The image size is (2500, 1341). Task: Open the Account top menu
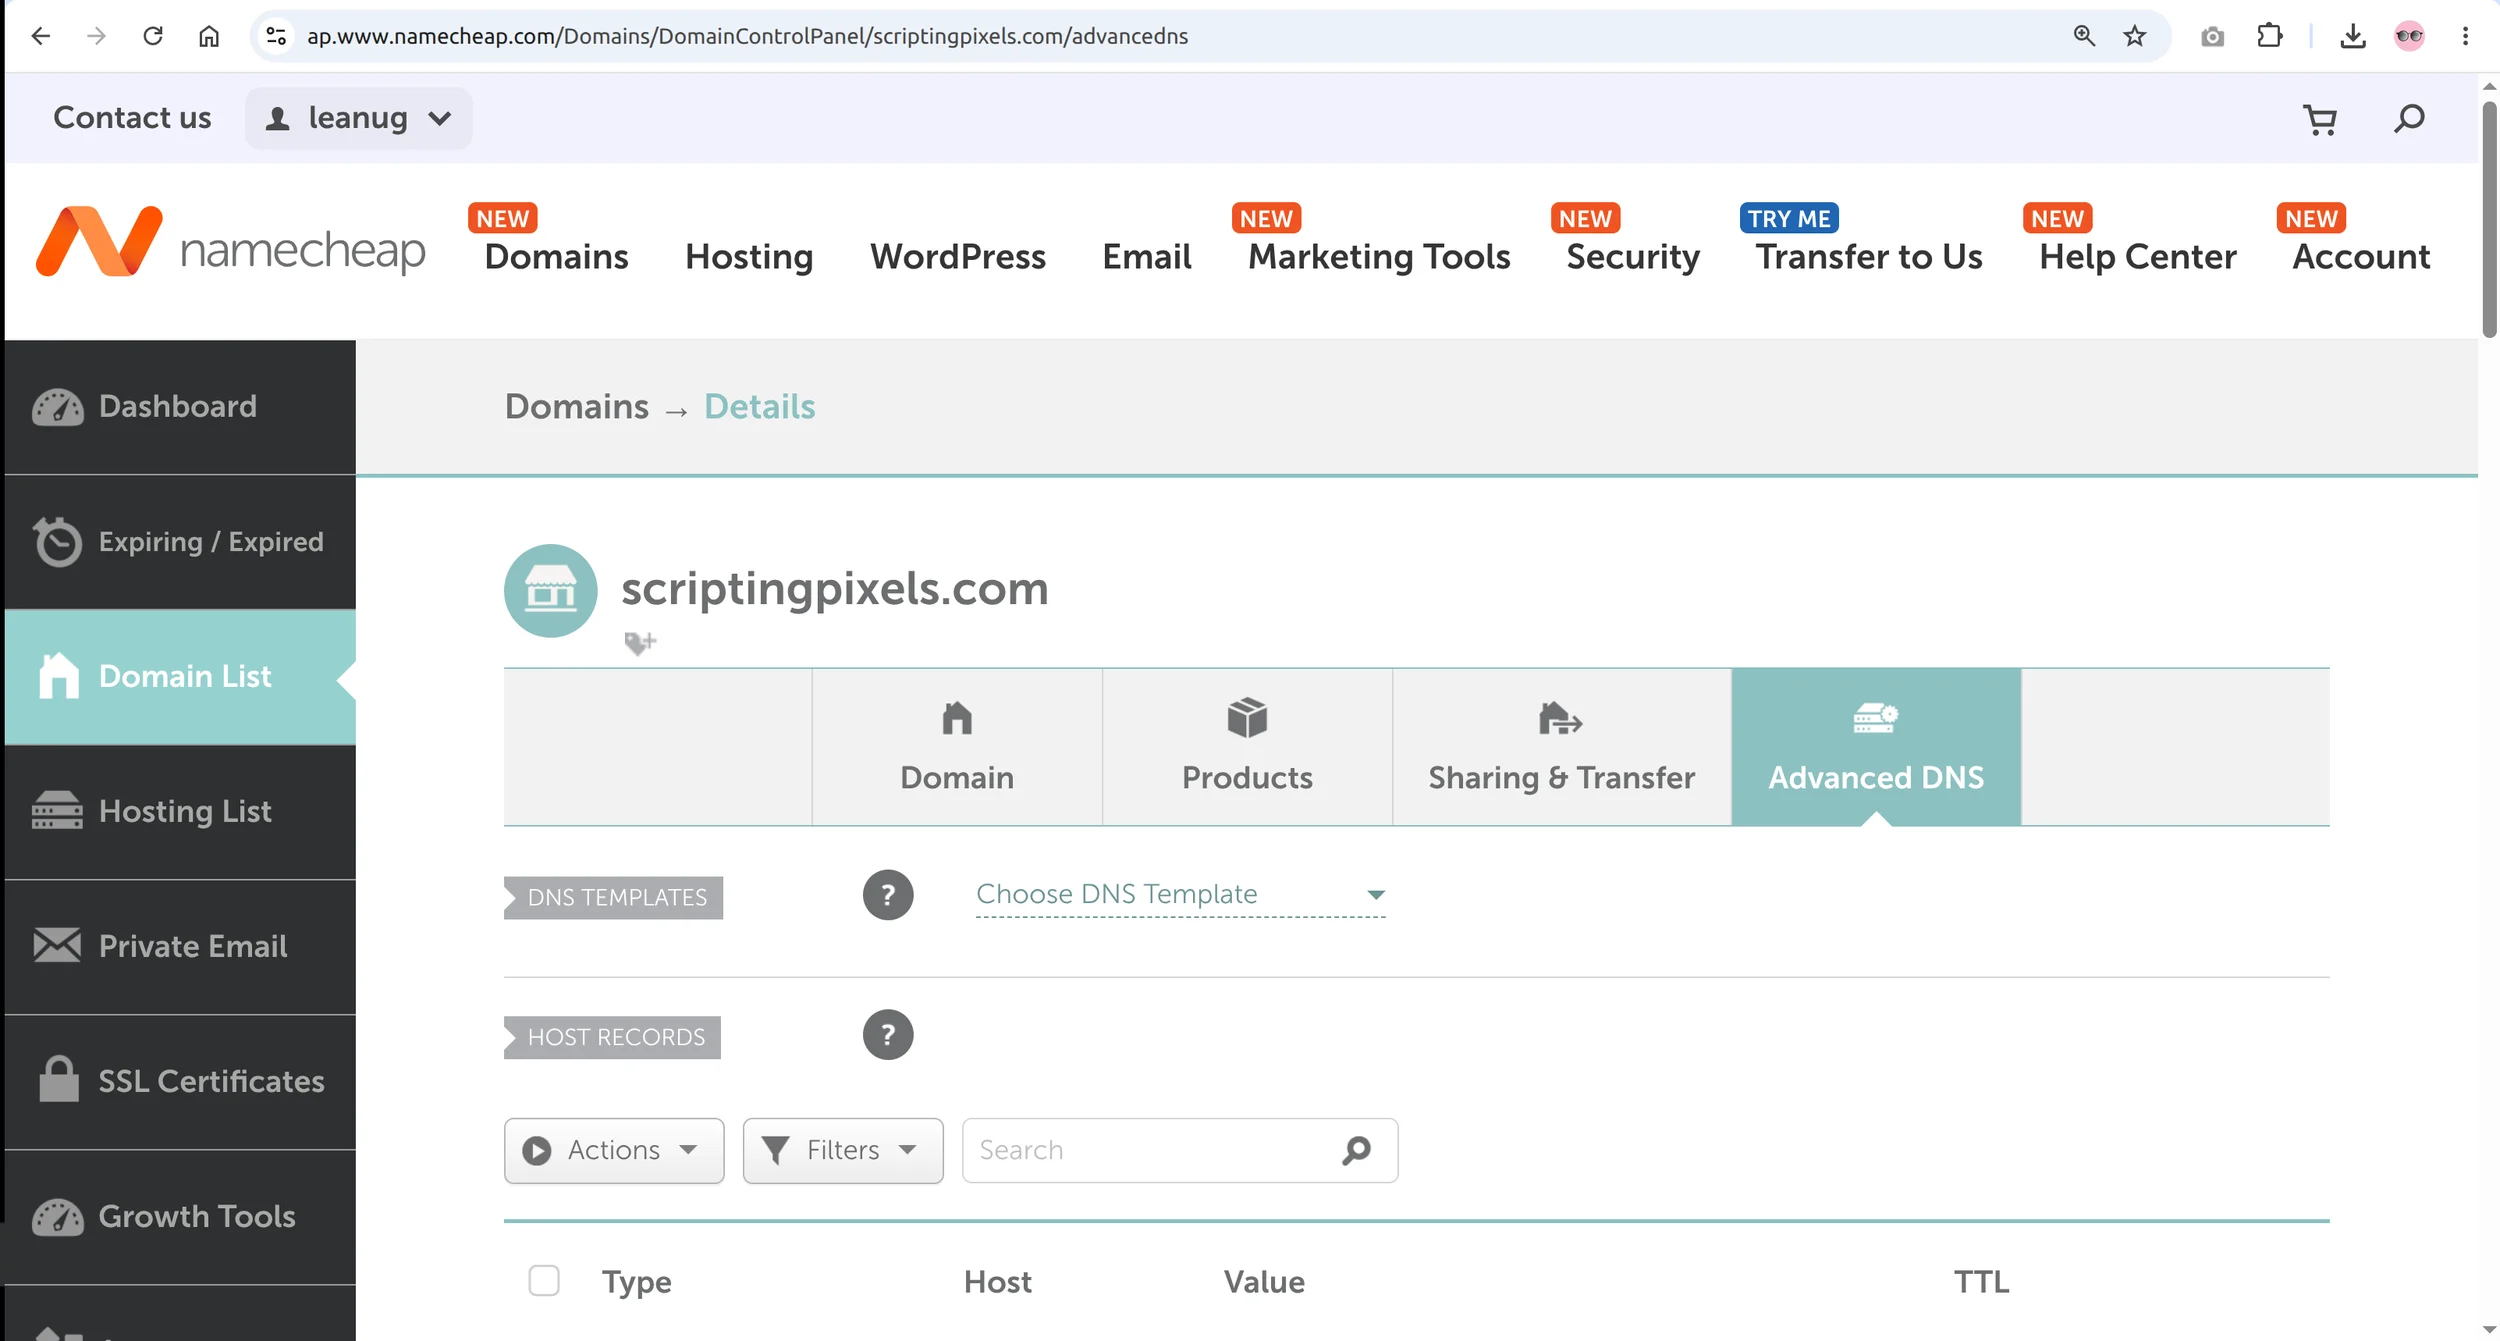click(2361, 257)
